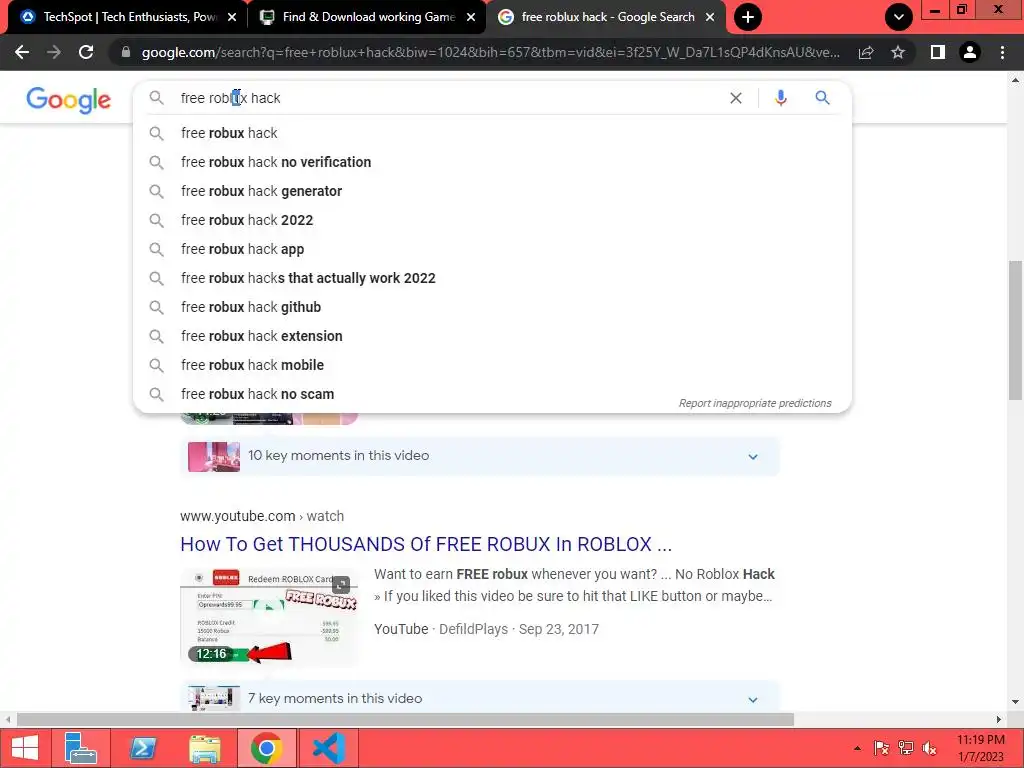Image resolution: width=1024 pixels, height=768 pixels.
Task: Choose suggestion free robux hack extension
Action: click(492, 336)
